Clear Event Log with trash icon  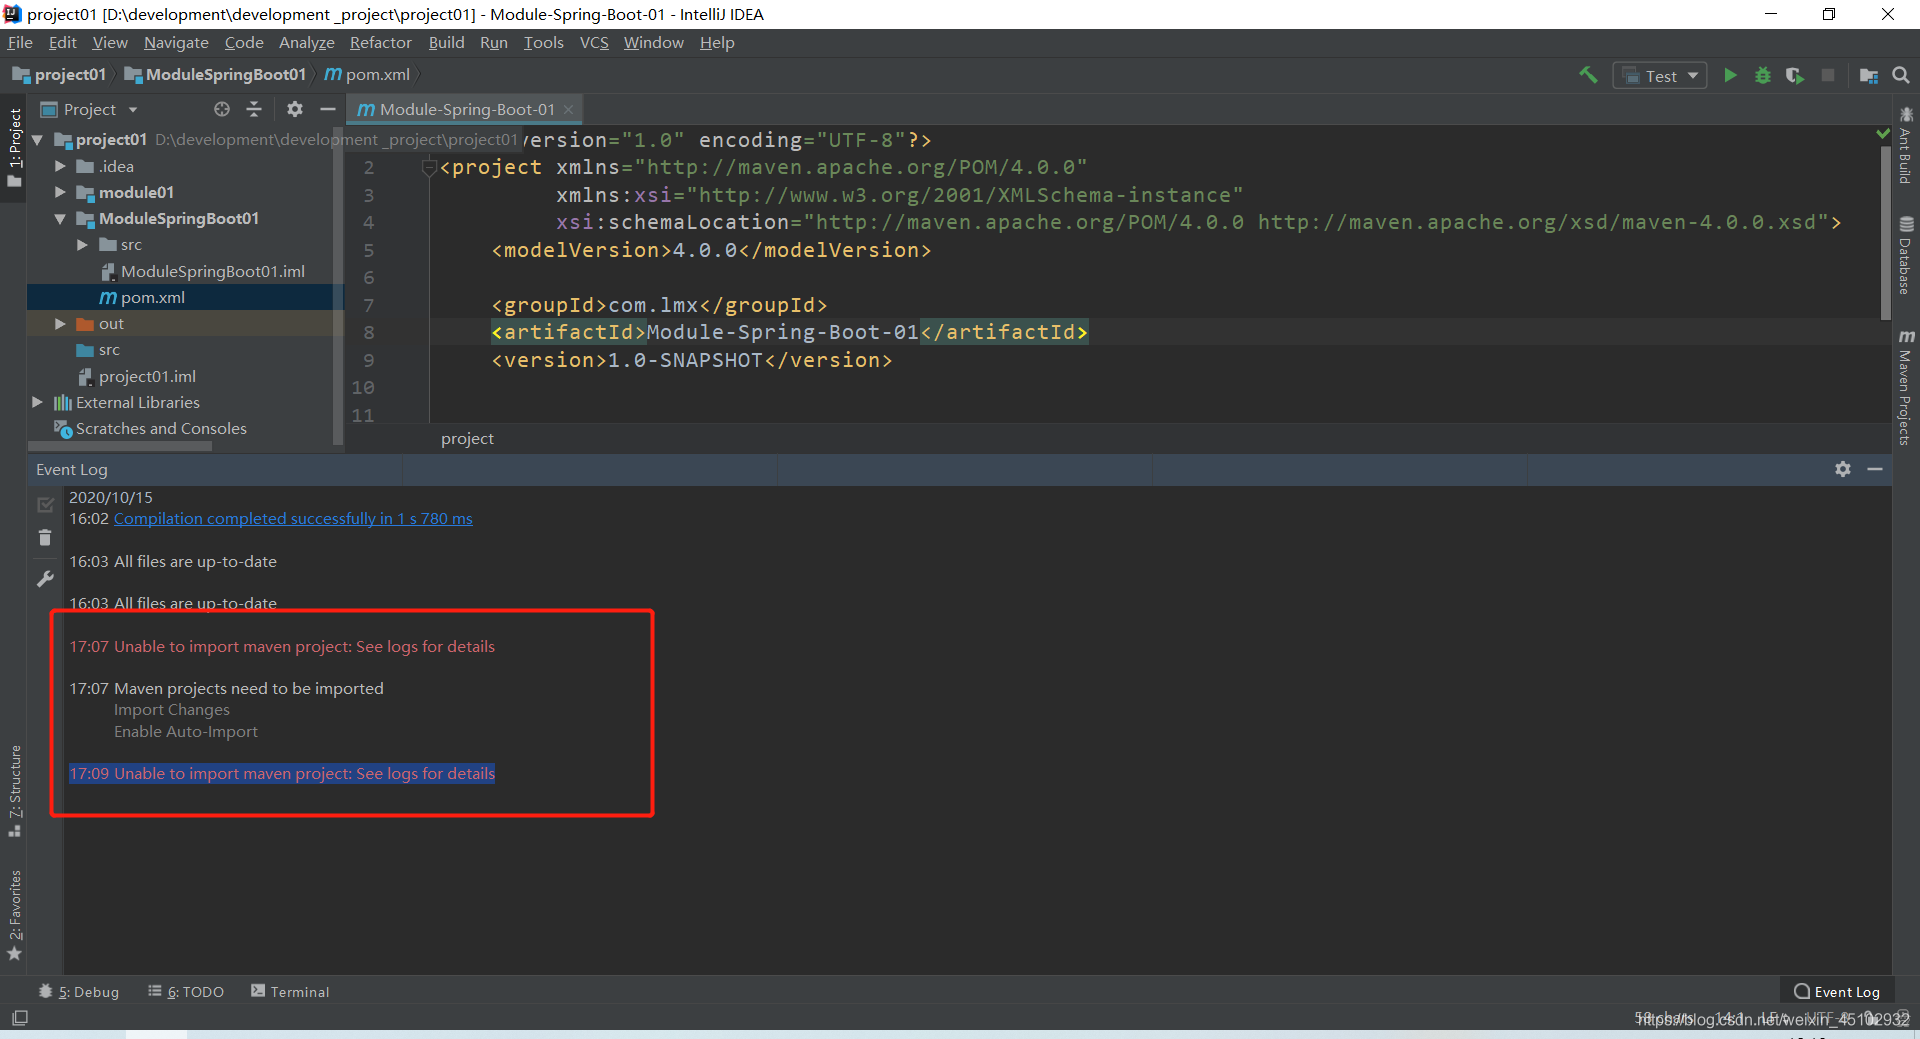pos(45,538)
